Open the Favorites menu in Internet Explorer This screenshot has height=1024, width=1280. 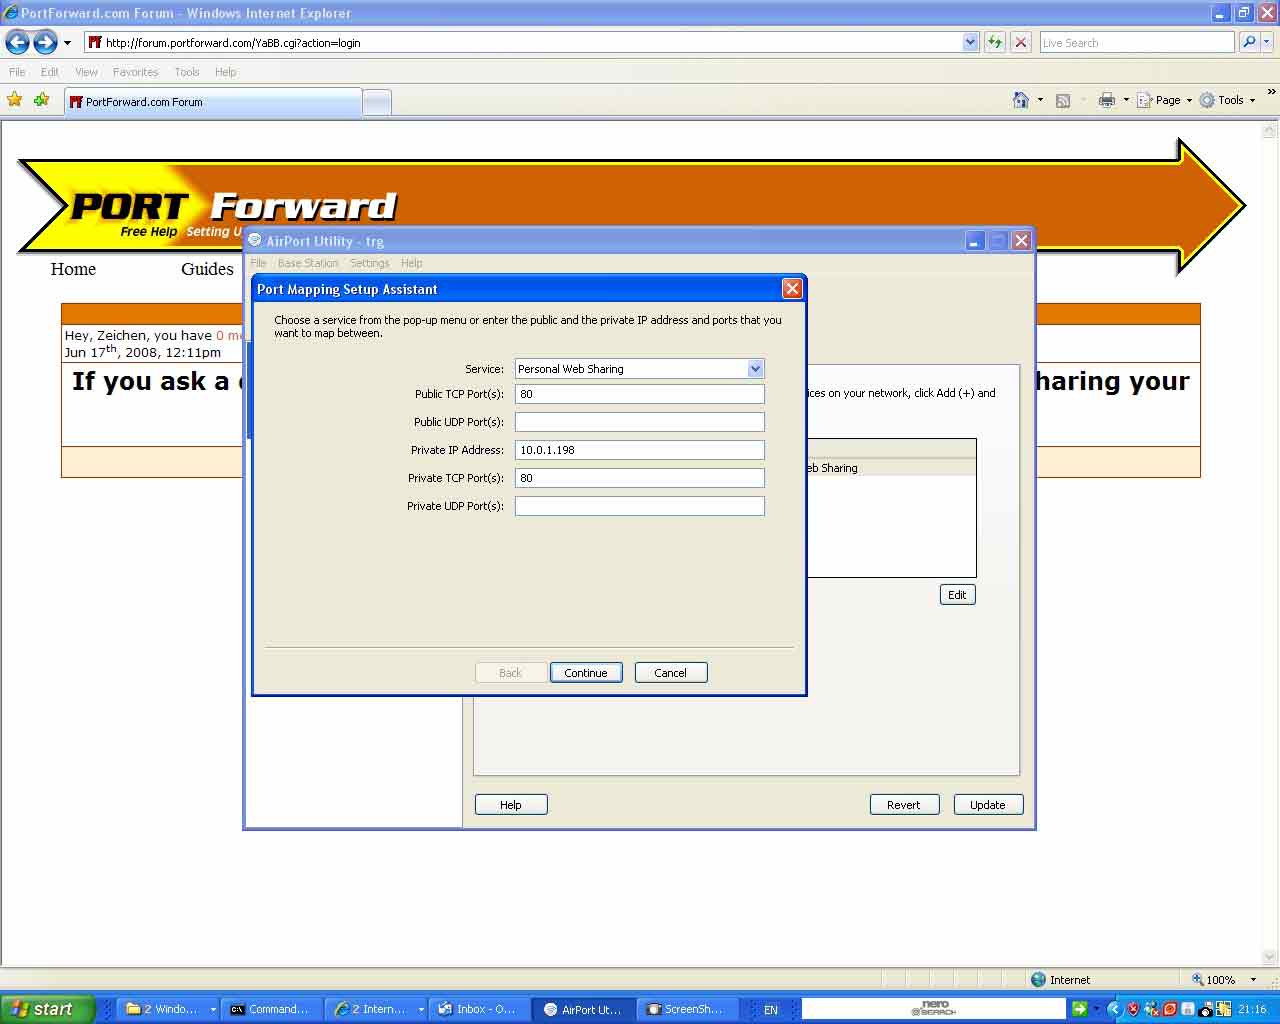[x=135, y=72]
